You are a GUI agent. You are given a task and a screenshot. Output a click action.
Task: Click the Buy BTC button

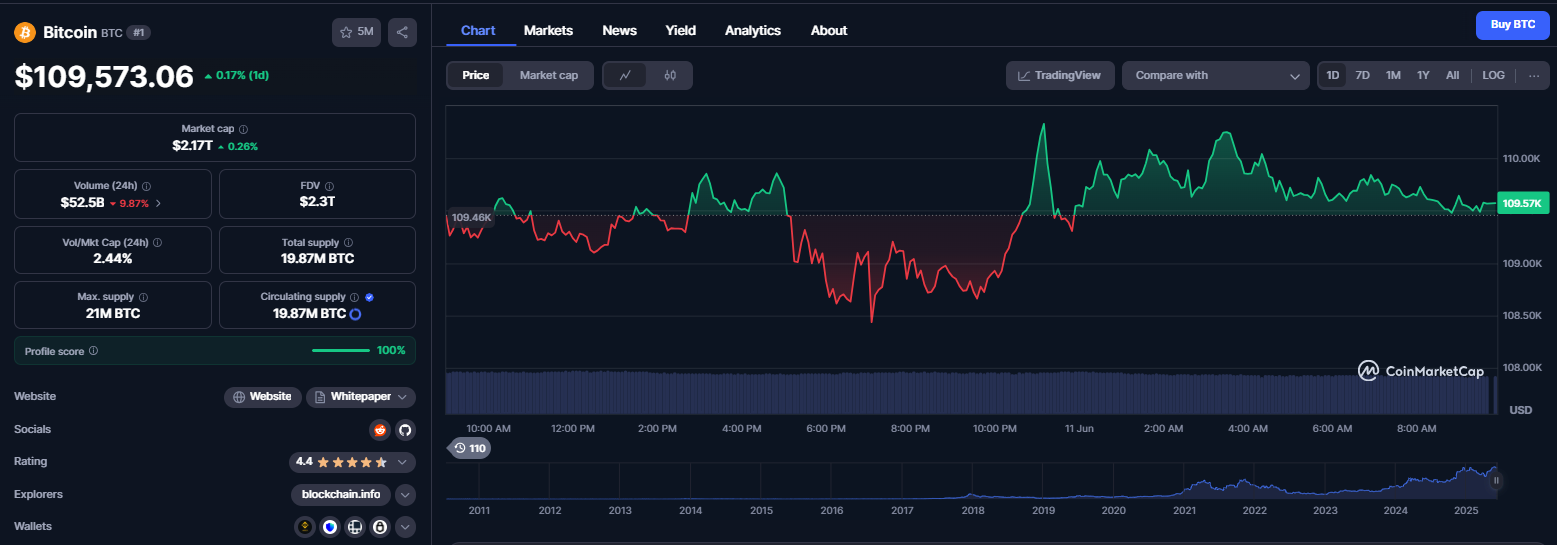click(1513, 24)
